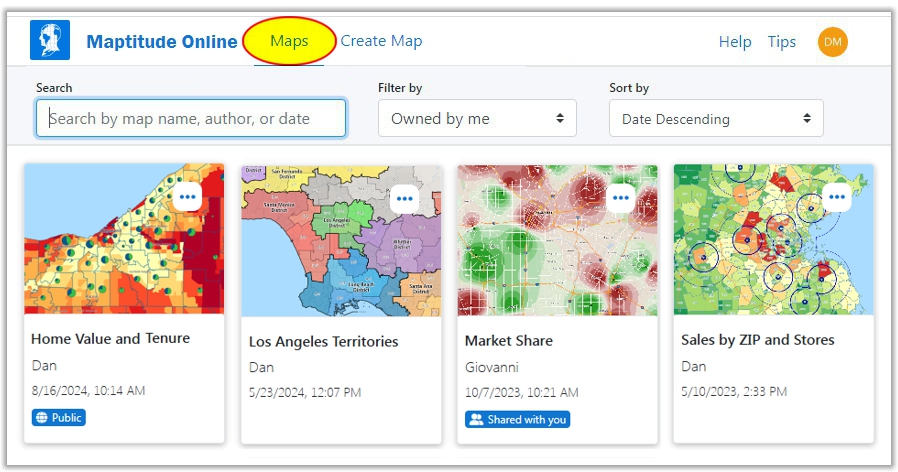Click the Public badge on Home Value card
Screen dimensions: 898x472
tap(58, 417)
